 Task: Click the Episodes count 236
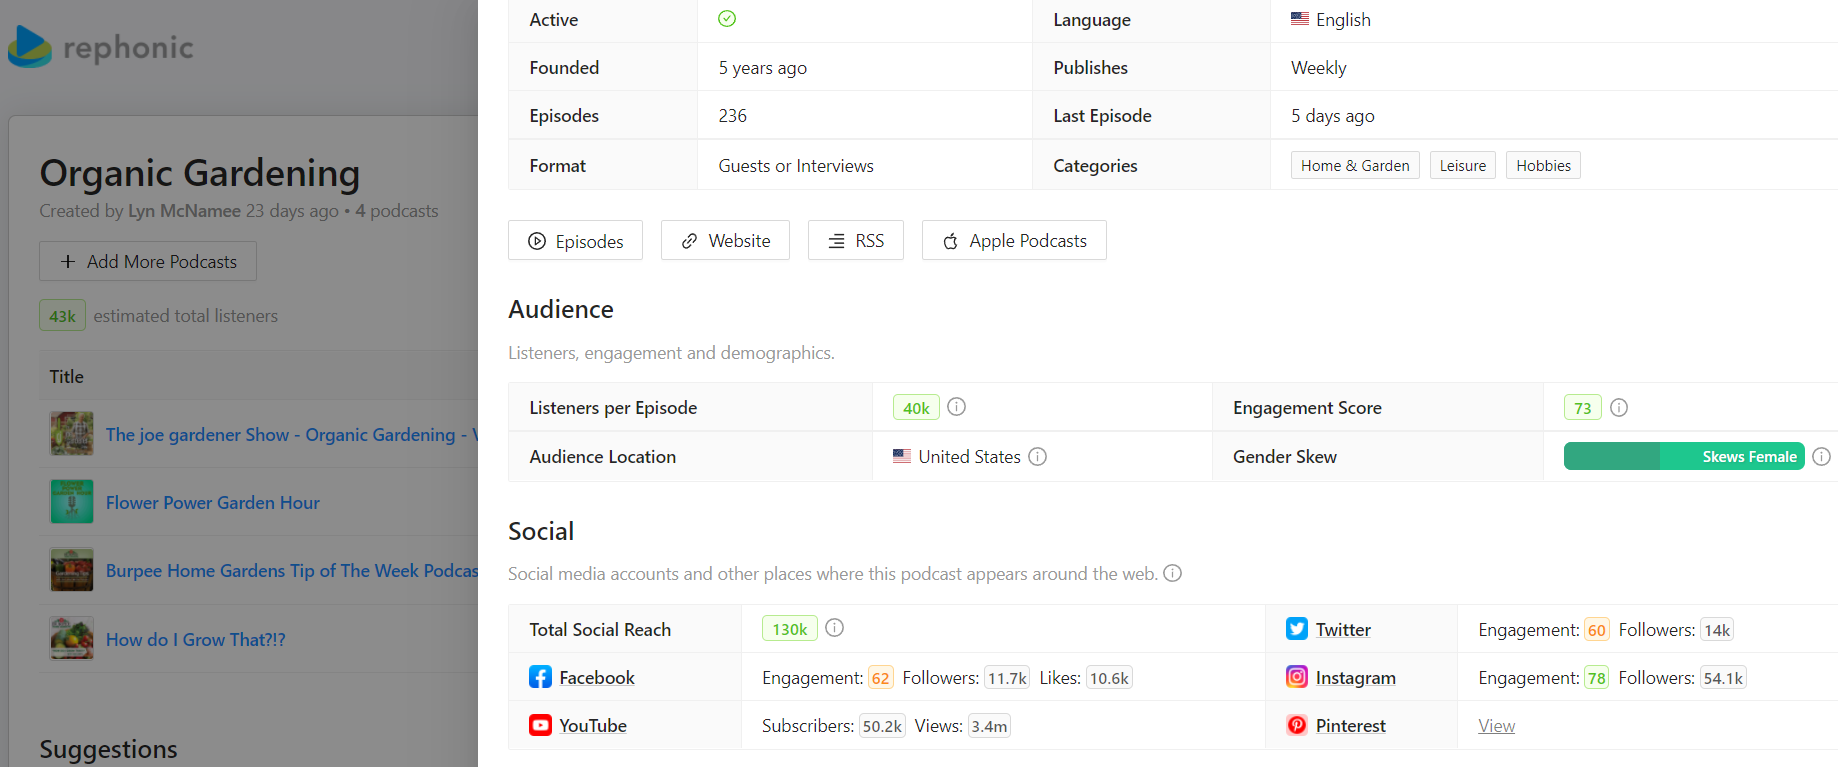point(732,116)
